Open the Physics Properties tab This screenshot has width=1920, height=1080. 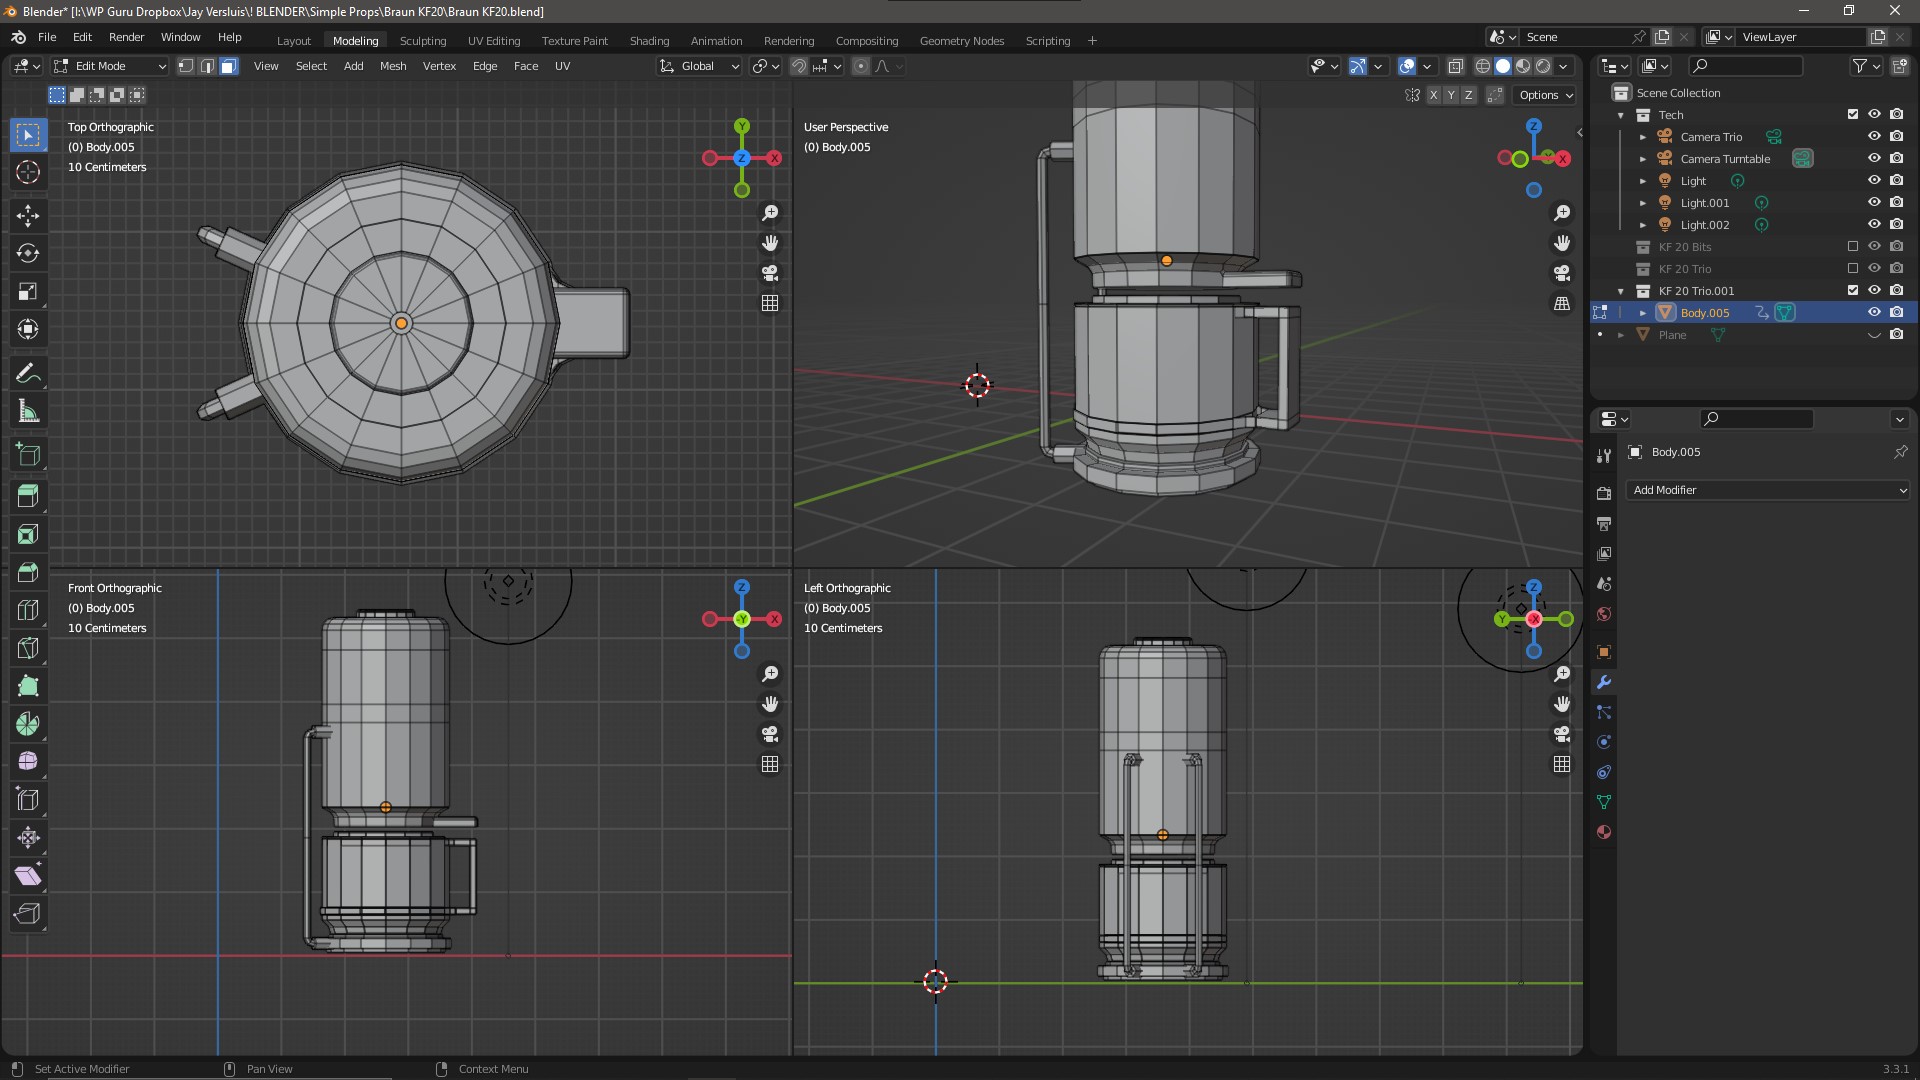[1603, 741]
